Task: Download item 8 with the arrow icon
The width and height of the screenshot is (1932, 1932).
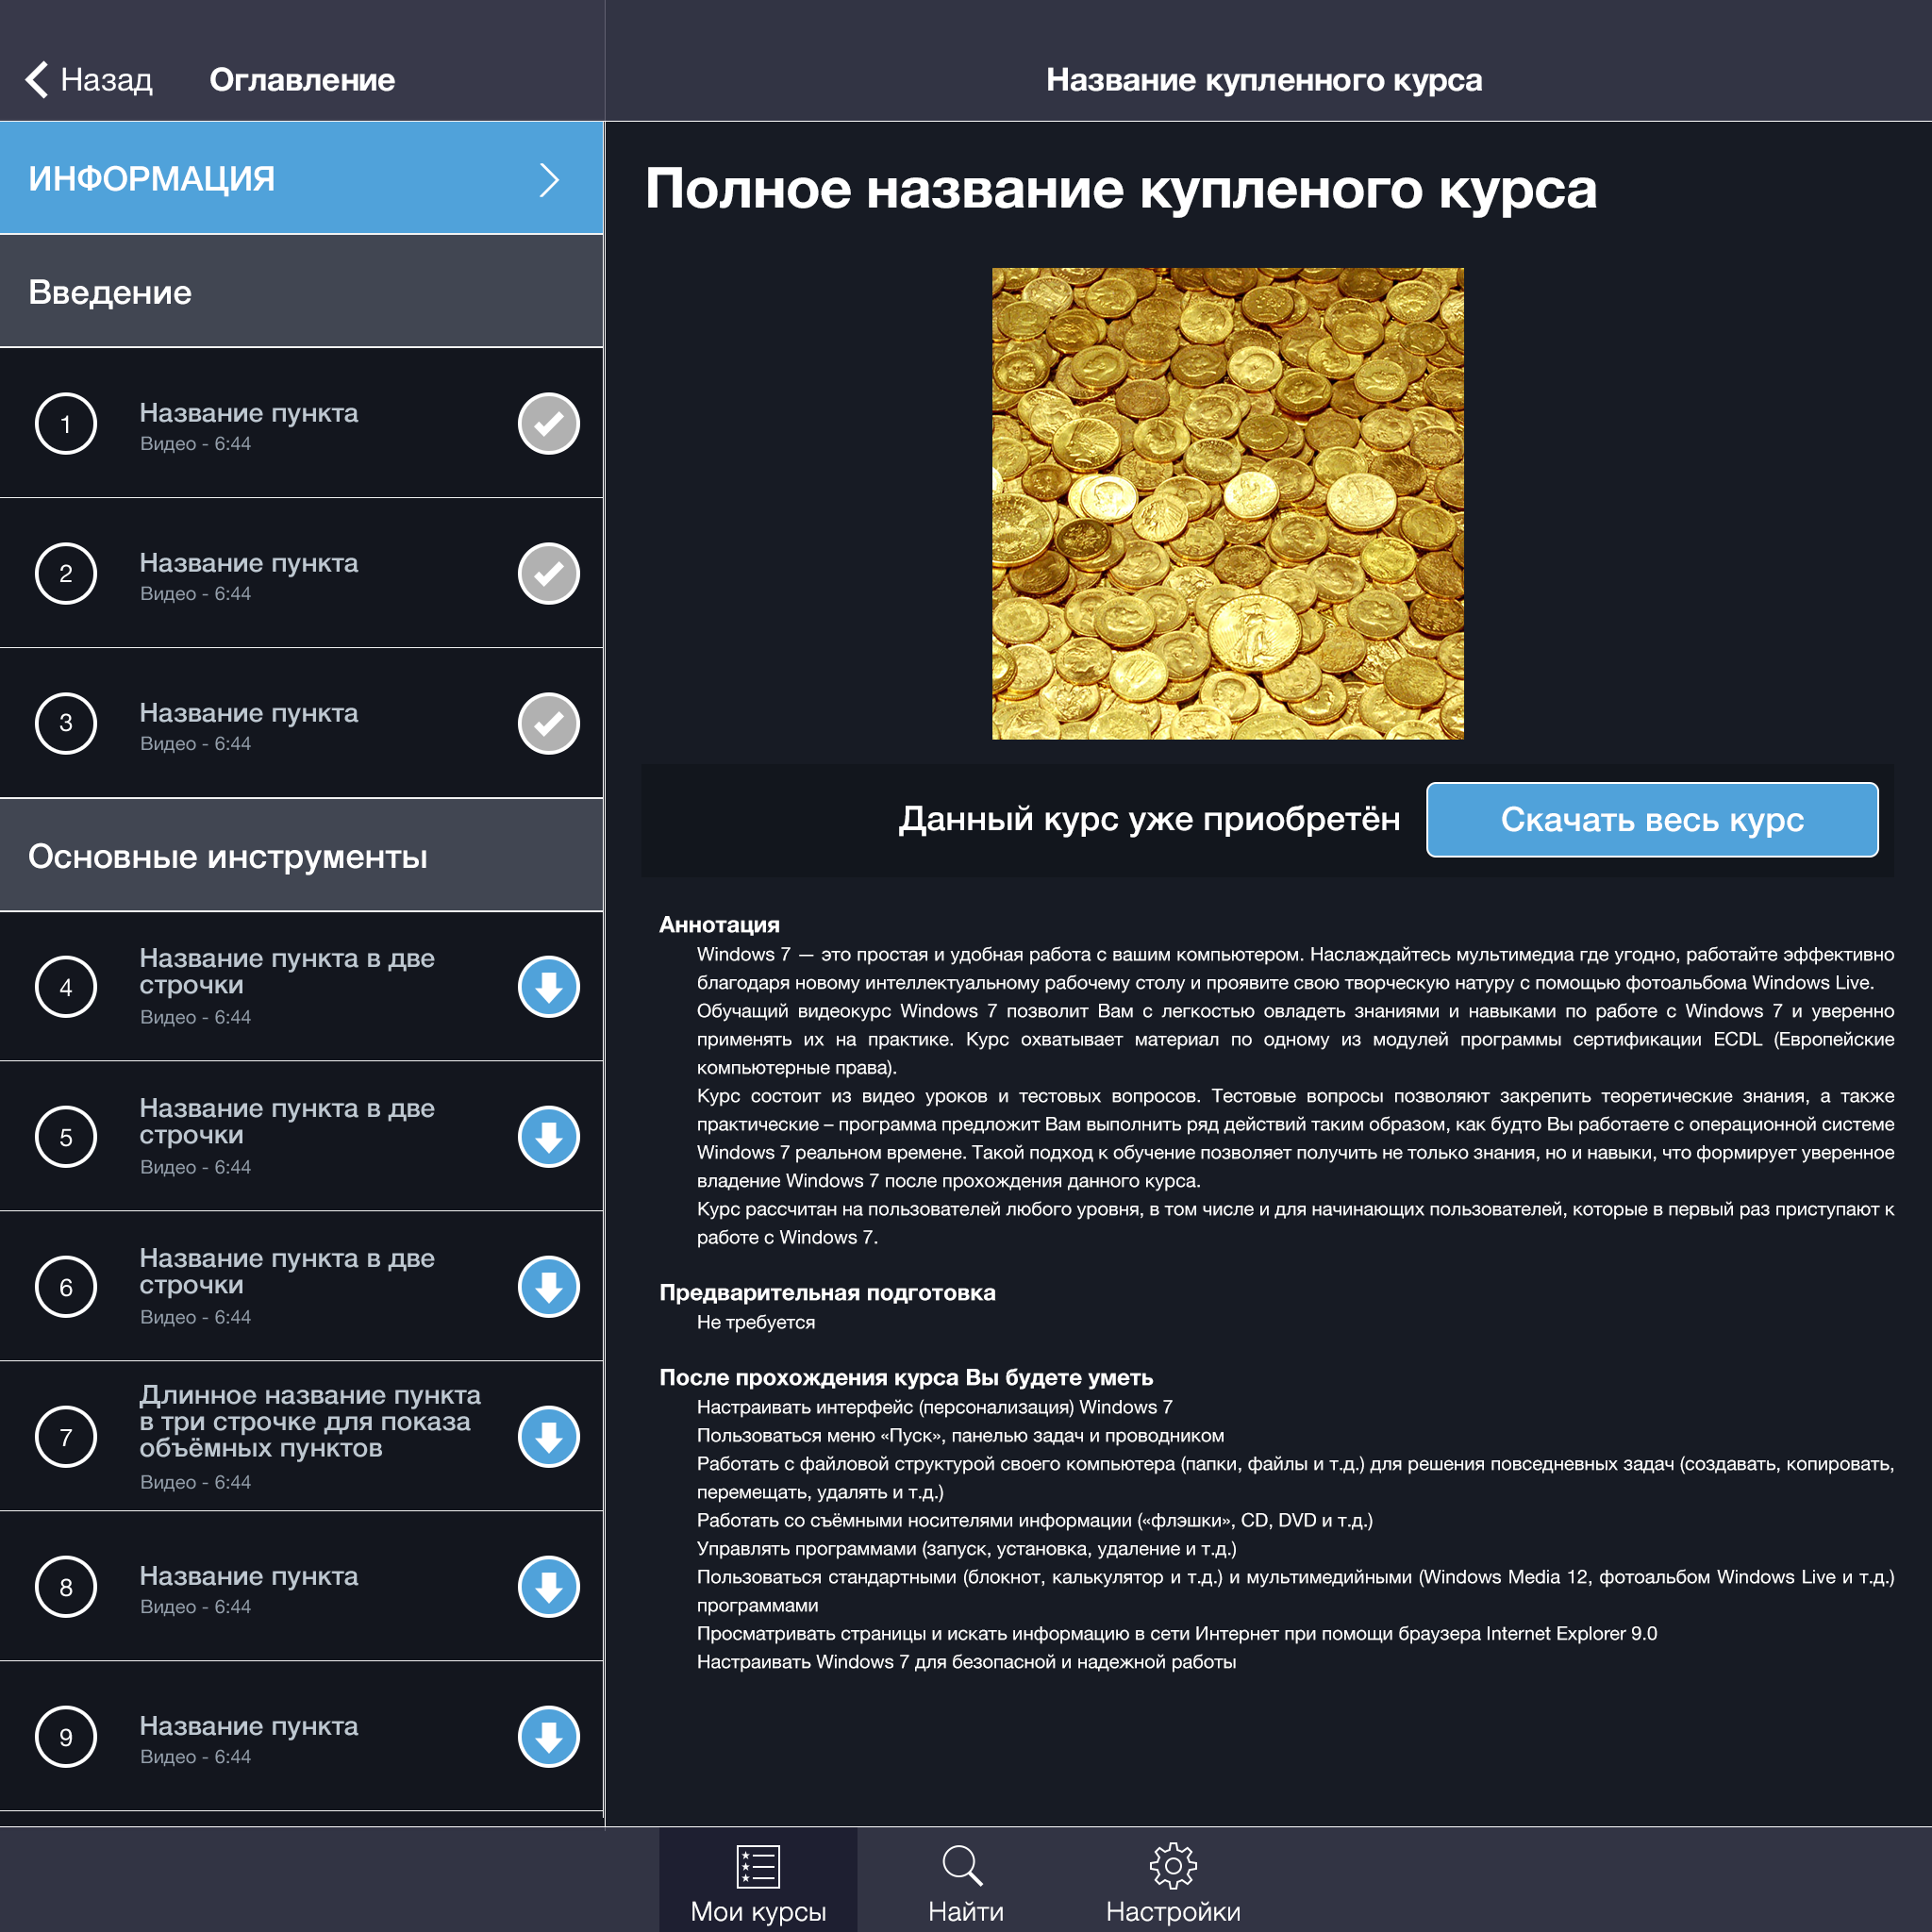Action: point(549,1587)
